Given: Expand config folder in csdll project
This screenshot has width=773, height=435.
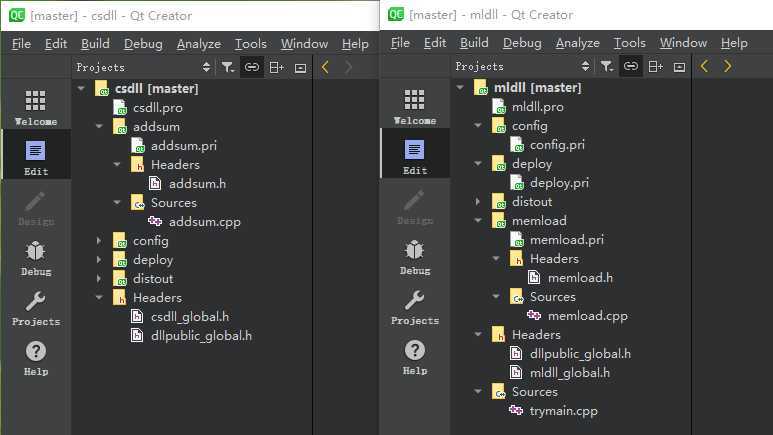Looking at the screenshot, I should tap(99, 241).
